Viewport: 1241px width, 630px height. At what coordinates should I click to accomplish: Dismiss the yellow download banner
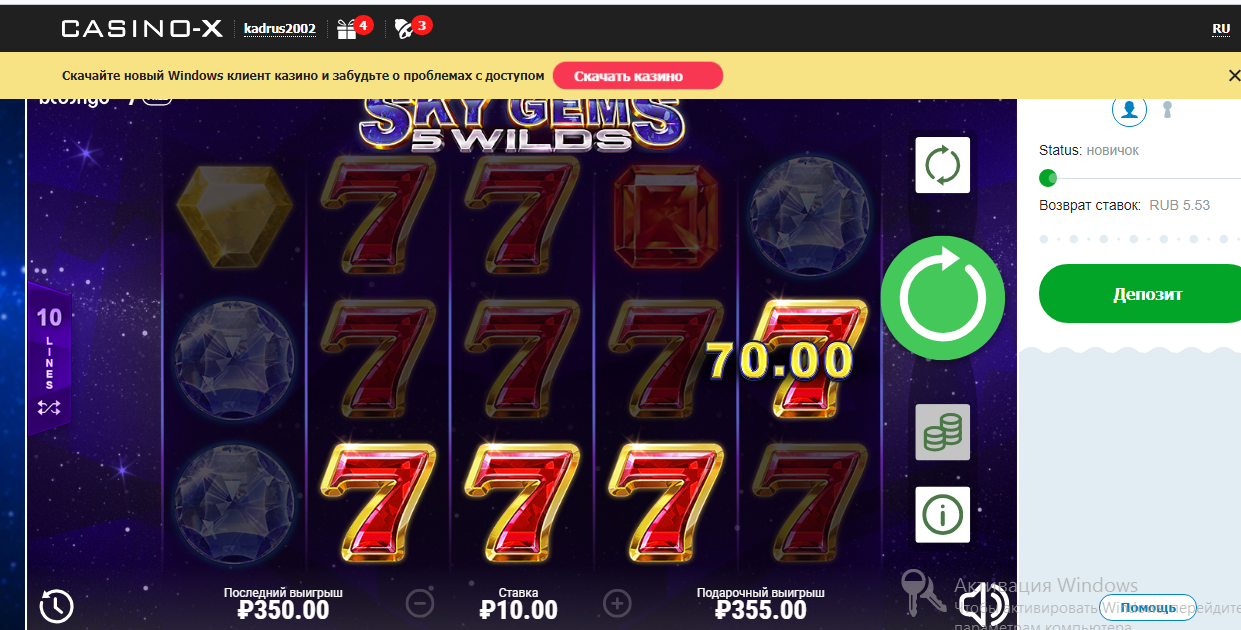[x=1233, y=75]
